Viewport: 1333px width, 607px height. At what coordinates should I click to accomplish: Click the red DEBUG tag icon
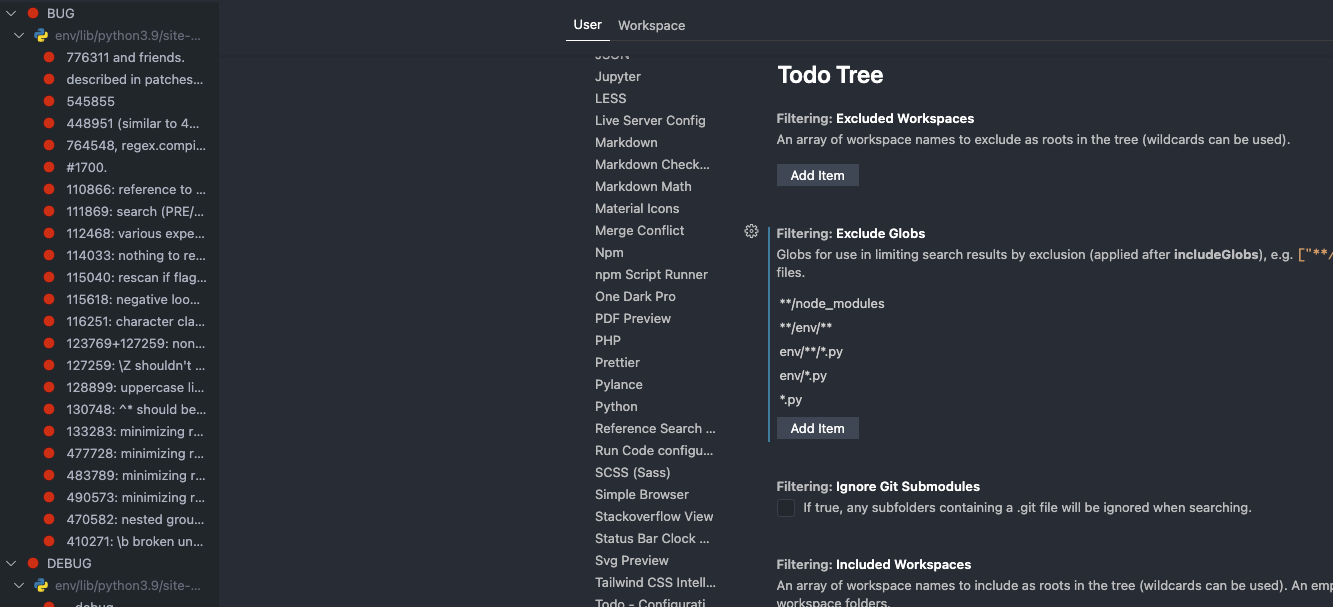point(32,563)
